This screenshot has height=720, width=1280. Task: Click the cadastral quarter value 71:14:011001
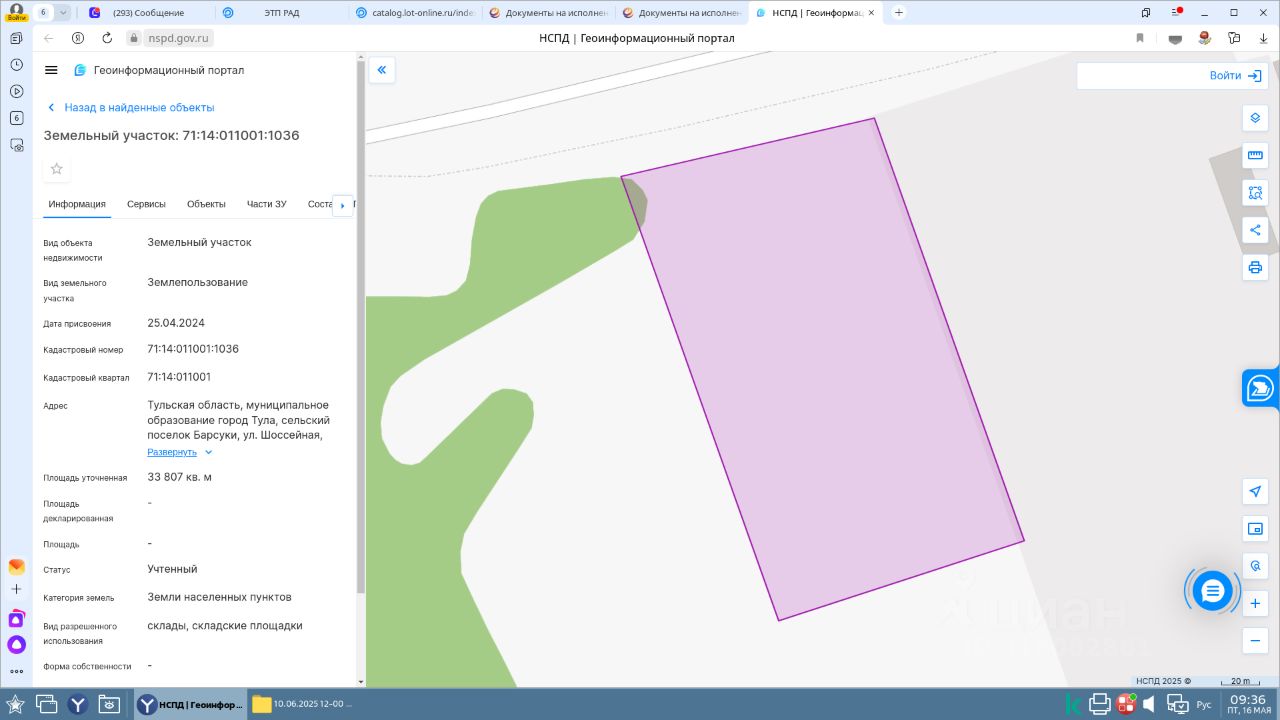click(x=179, y=377)
